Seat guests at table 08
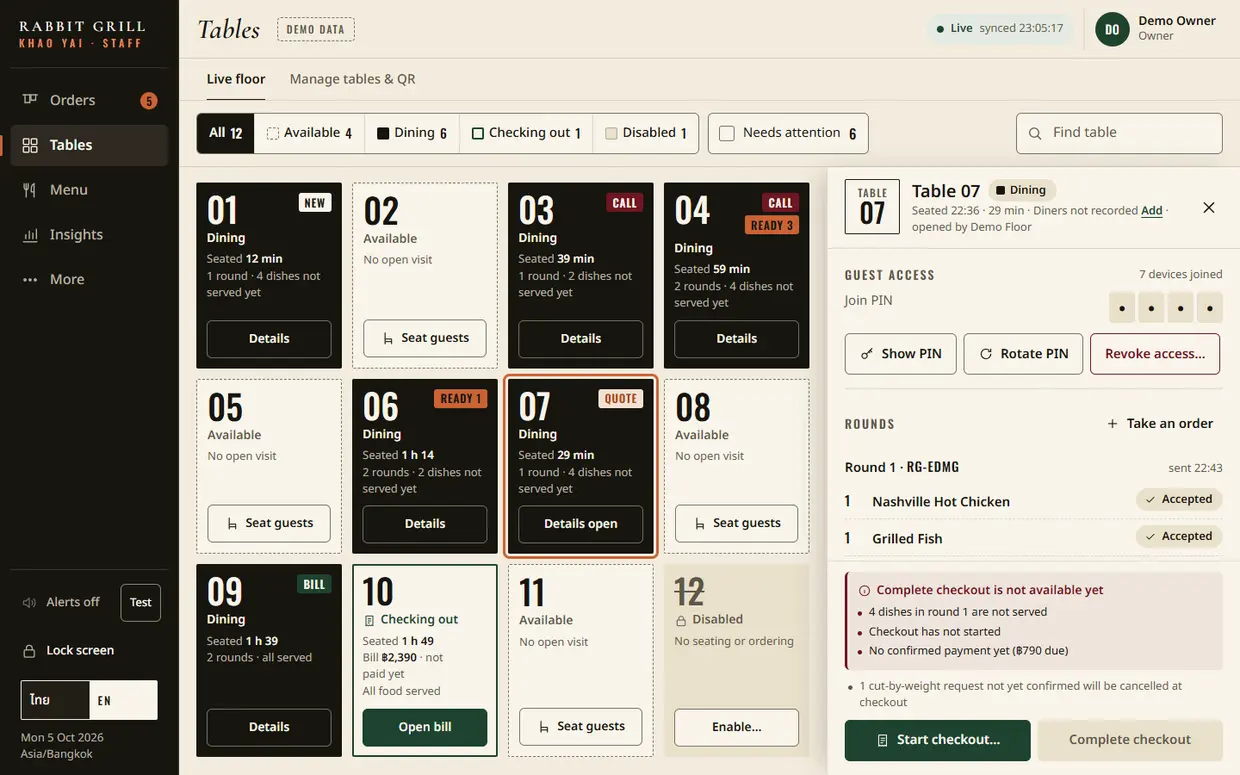The height and width of the screenshot is (775, 1240). point(737,523)
